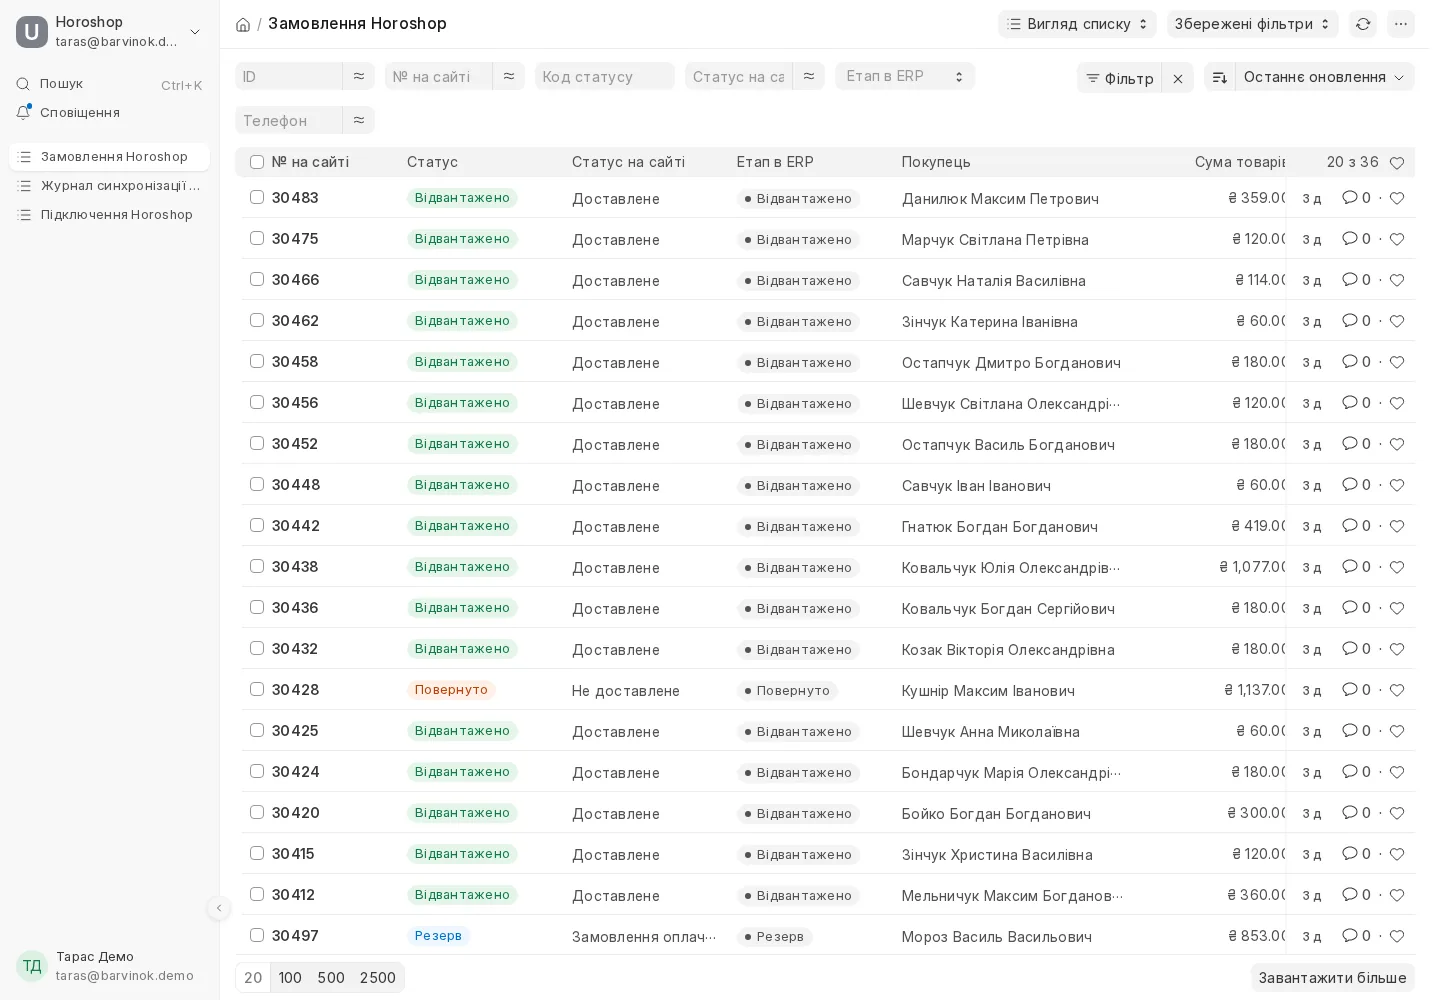
Task: Open the Останнє оновлення sort dropdown
Action: pos(1324,77)
